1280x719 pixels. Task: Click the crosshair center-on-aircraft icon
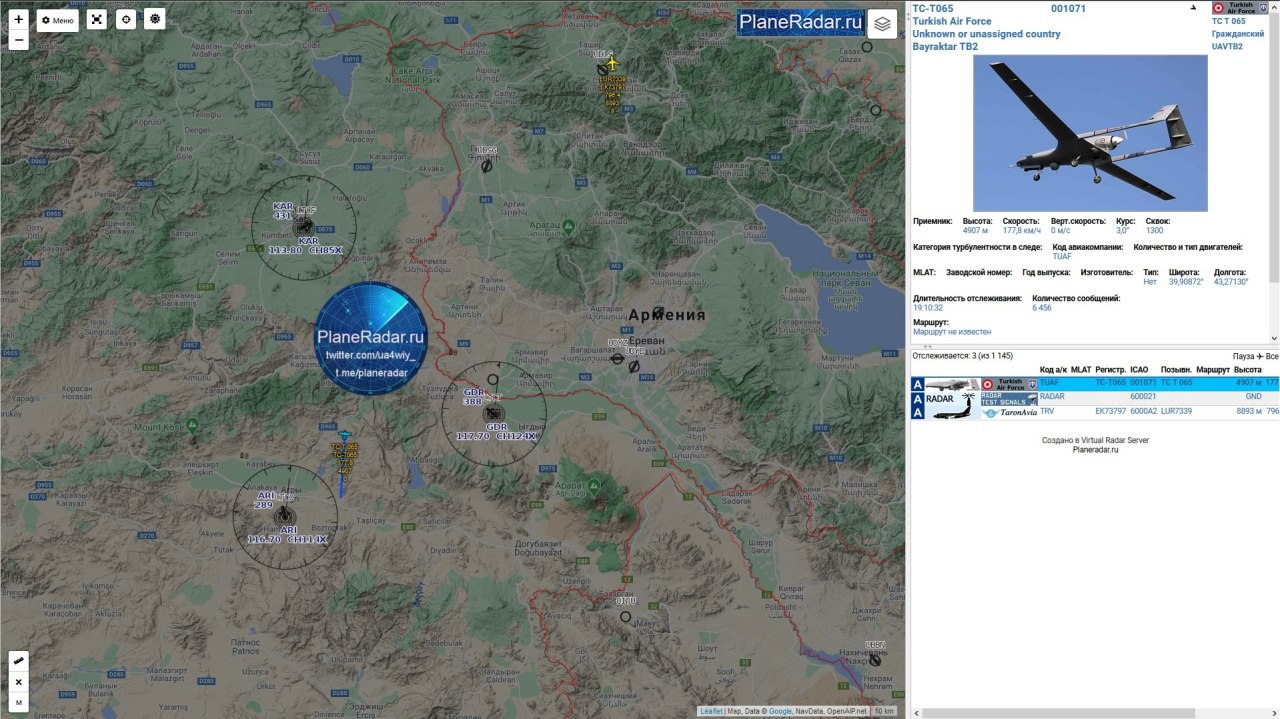point(126,19)
